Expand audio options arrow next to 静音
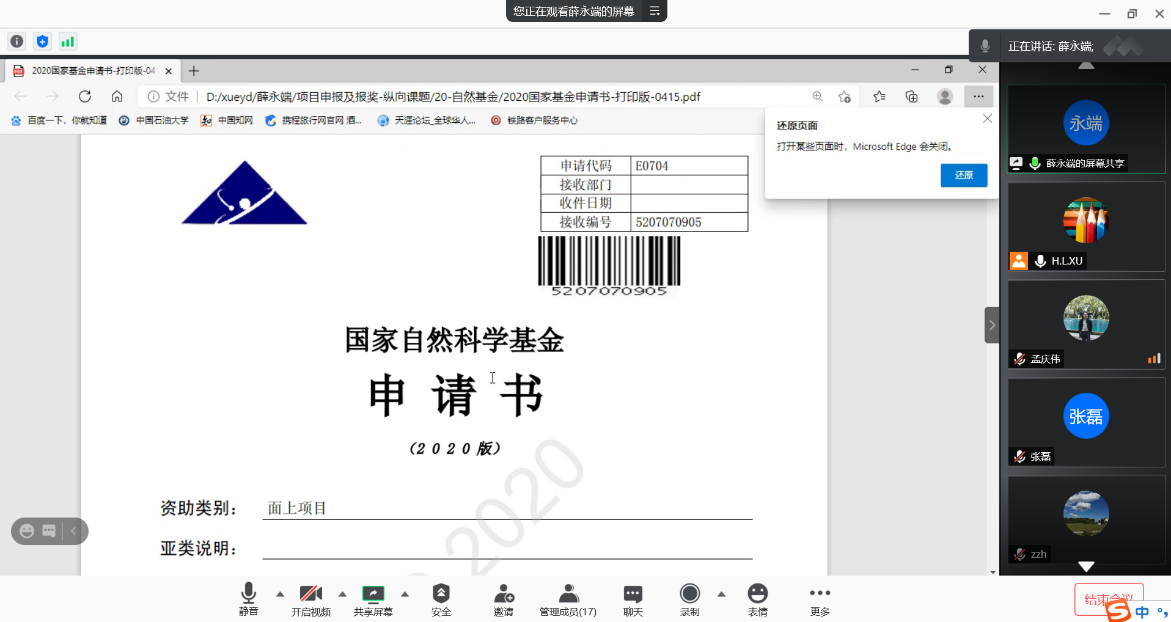The height and width of the screenshot is (622, 1171). tap(279, 593)
